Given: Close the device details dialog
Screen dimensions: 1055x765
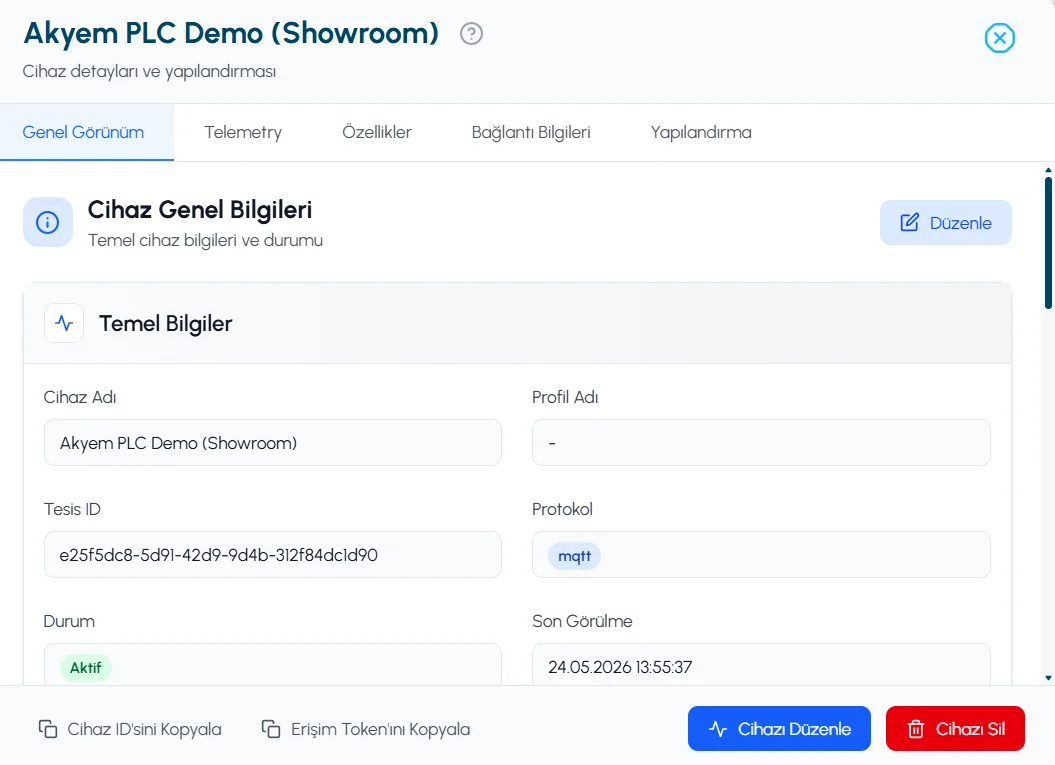Looking at the screenshot, I should (x=999, y=38).
